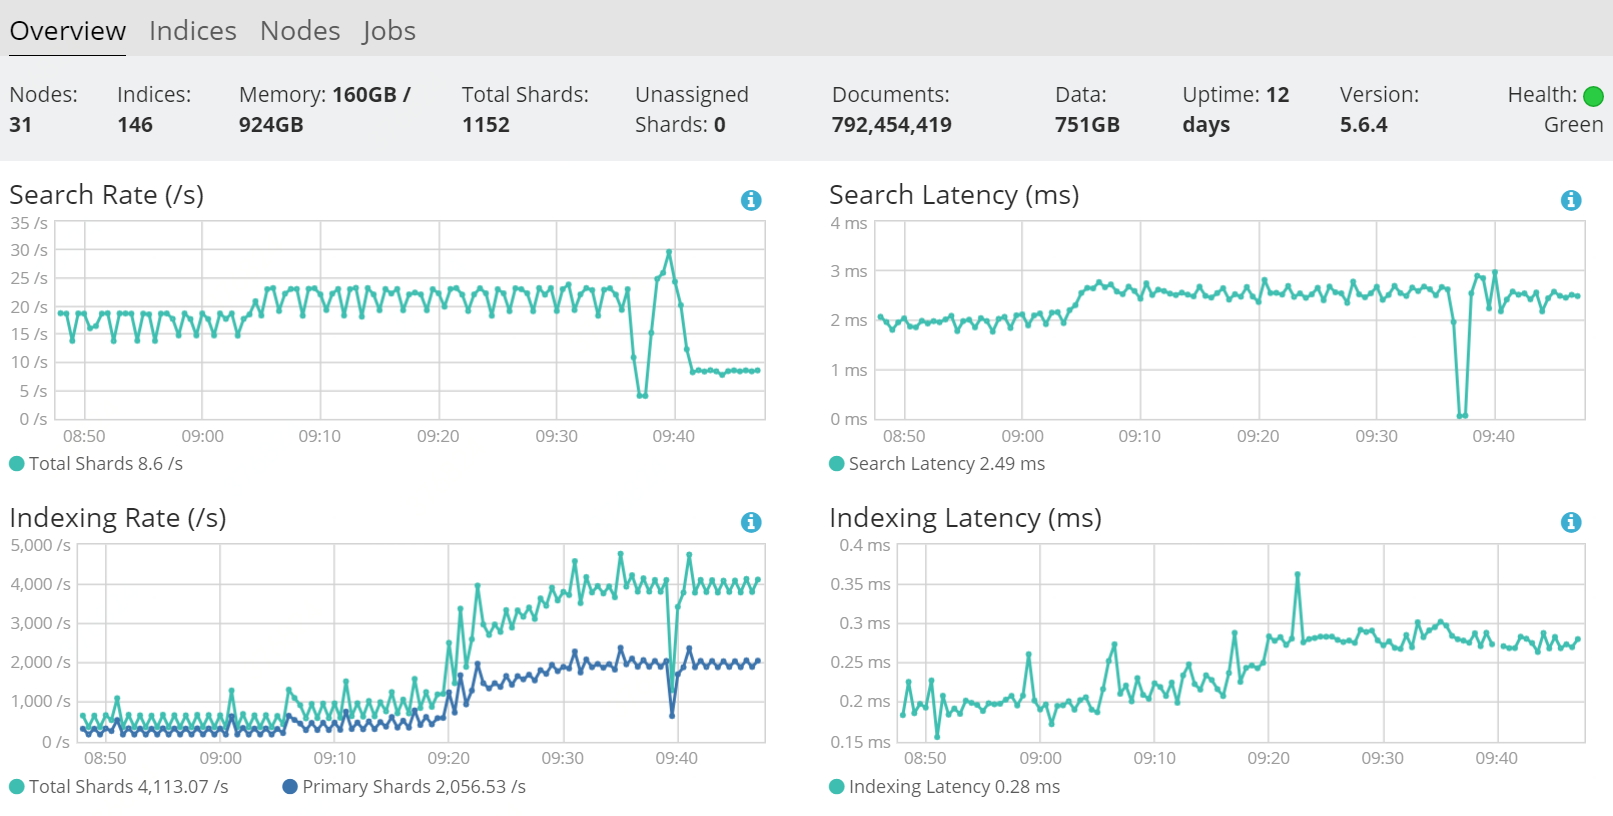Toggle the Search Latency legend dot
The height and width of the screenshot is (816, 1613).
pos(837,464)
